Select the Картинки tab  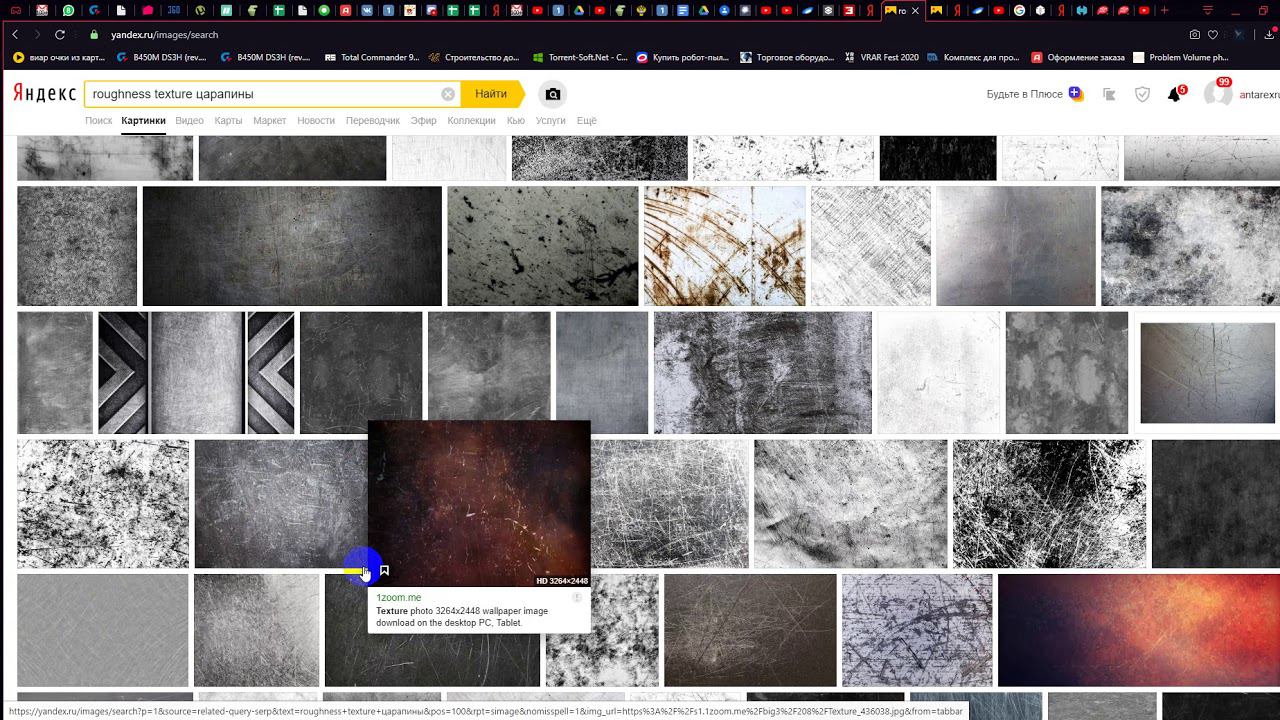pyautogui.click(x=144, y=121)
